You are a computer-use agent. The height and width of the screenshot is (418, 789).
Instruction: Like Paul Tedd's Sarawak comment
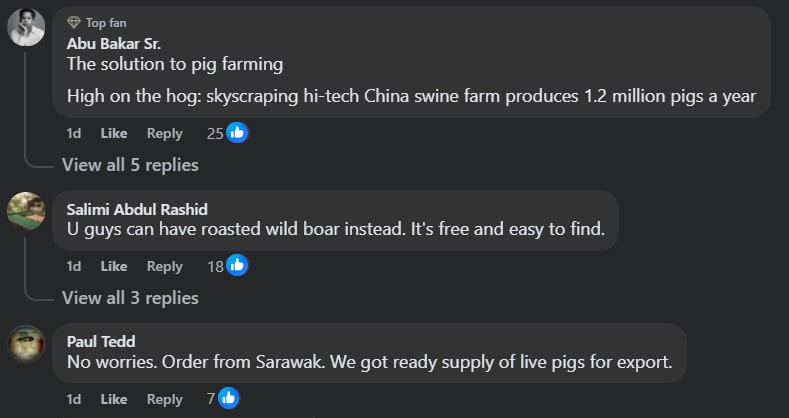point(114,399)
